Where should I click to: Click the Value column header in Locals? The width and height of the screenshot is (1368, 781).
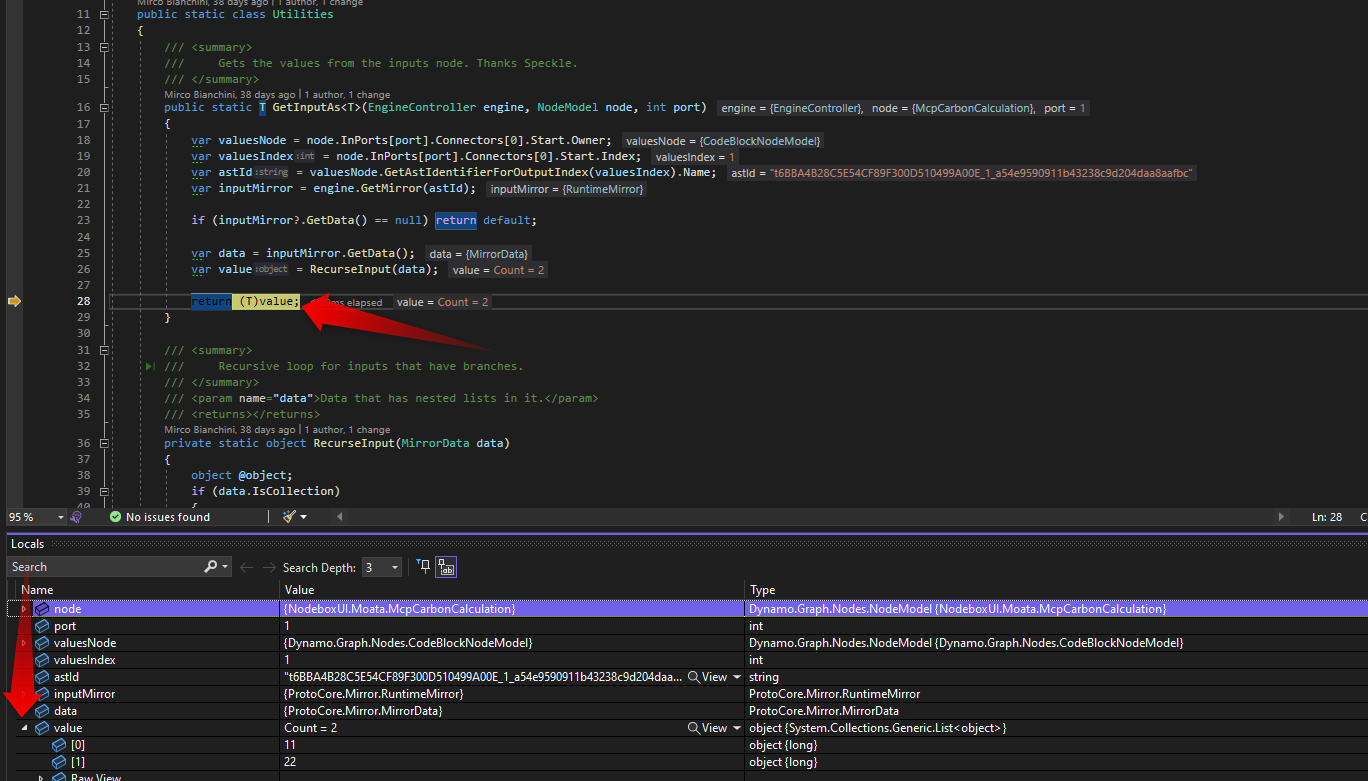(513, 590)
